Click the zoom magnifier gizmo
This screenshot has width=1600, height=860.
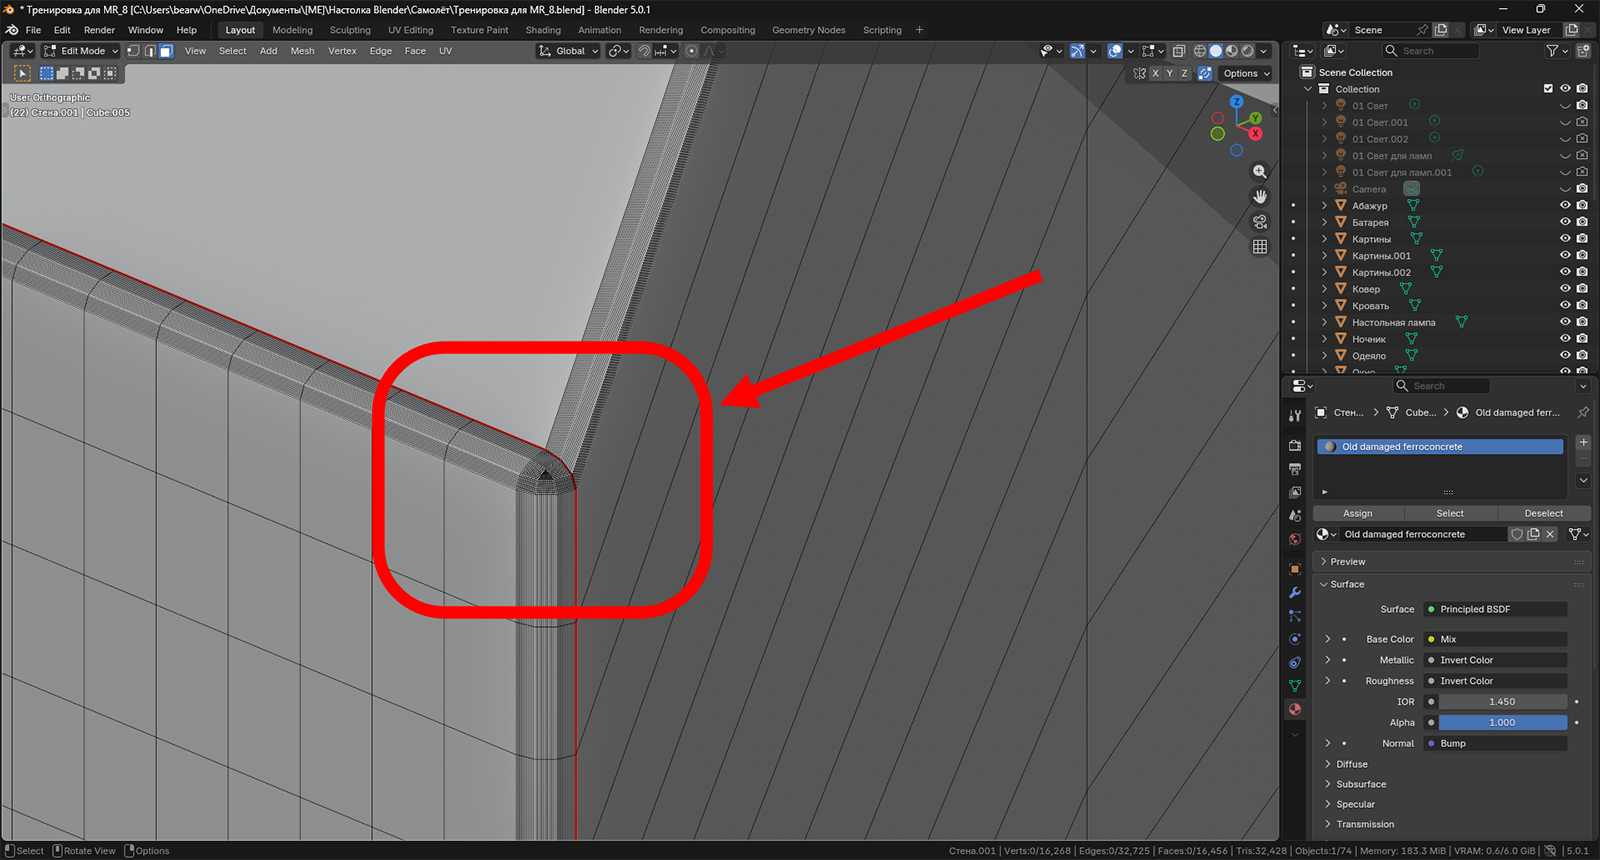(x=1260, y=172)
